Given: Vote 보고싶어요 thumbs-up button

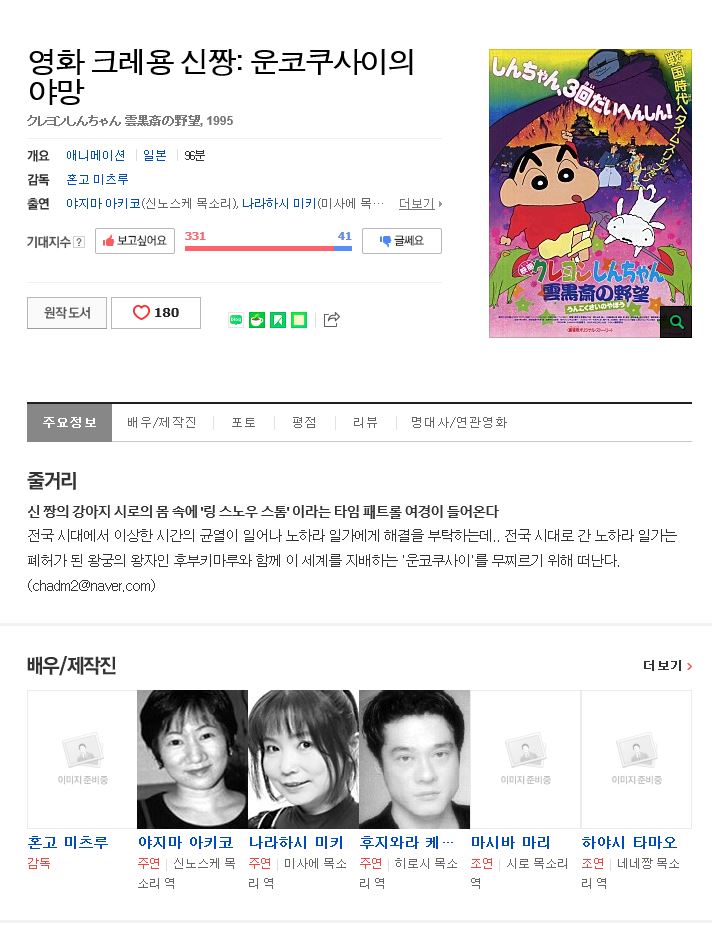Looking at the screenshot, I should point(135,240).
